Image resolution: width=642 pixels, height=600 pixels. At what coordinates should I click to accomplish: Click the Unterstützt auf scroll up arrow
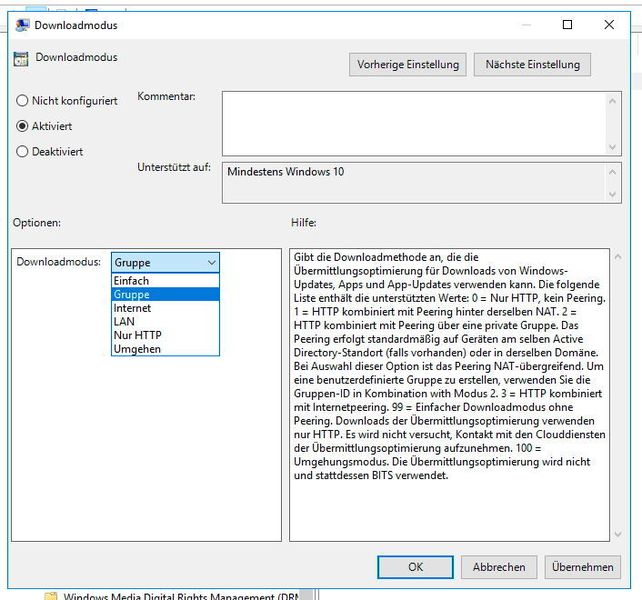pos(613,172)
